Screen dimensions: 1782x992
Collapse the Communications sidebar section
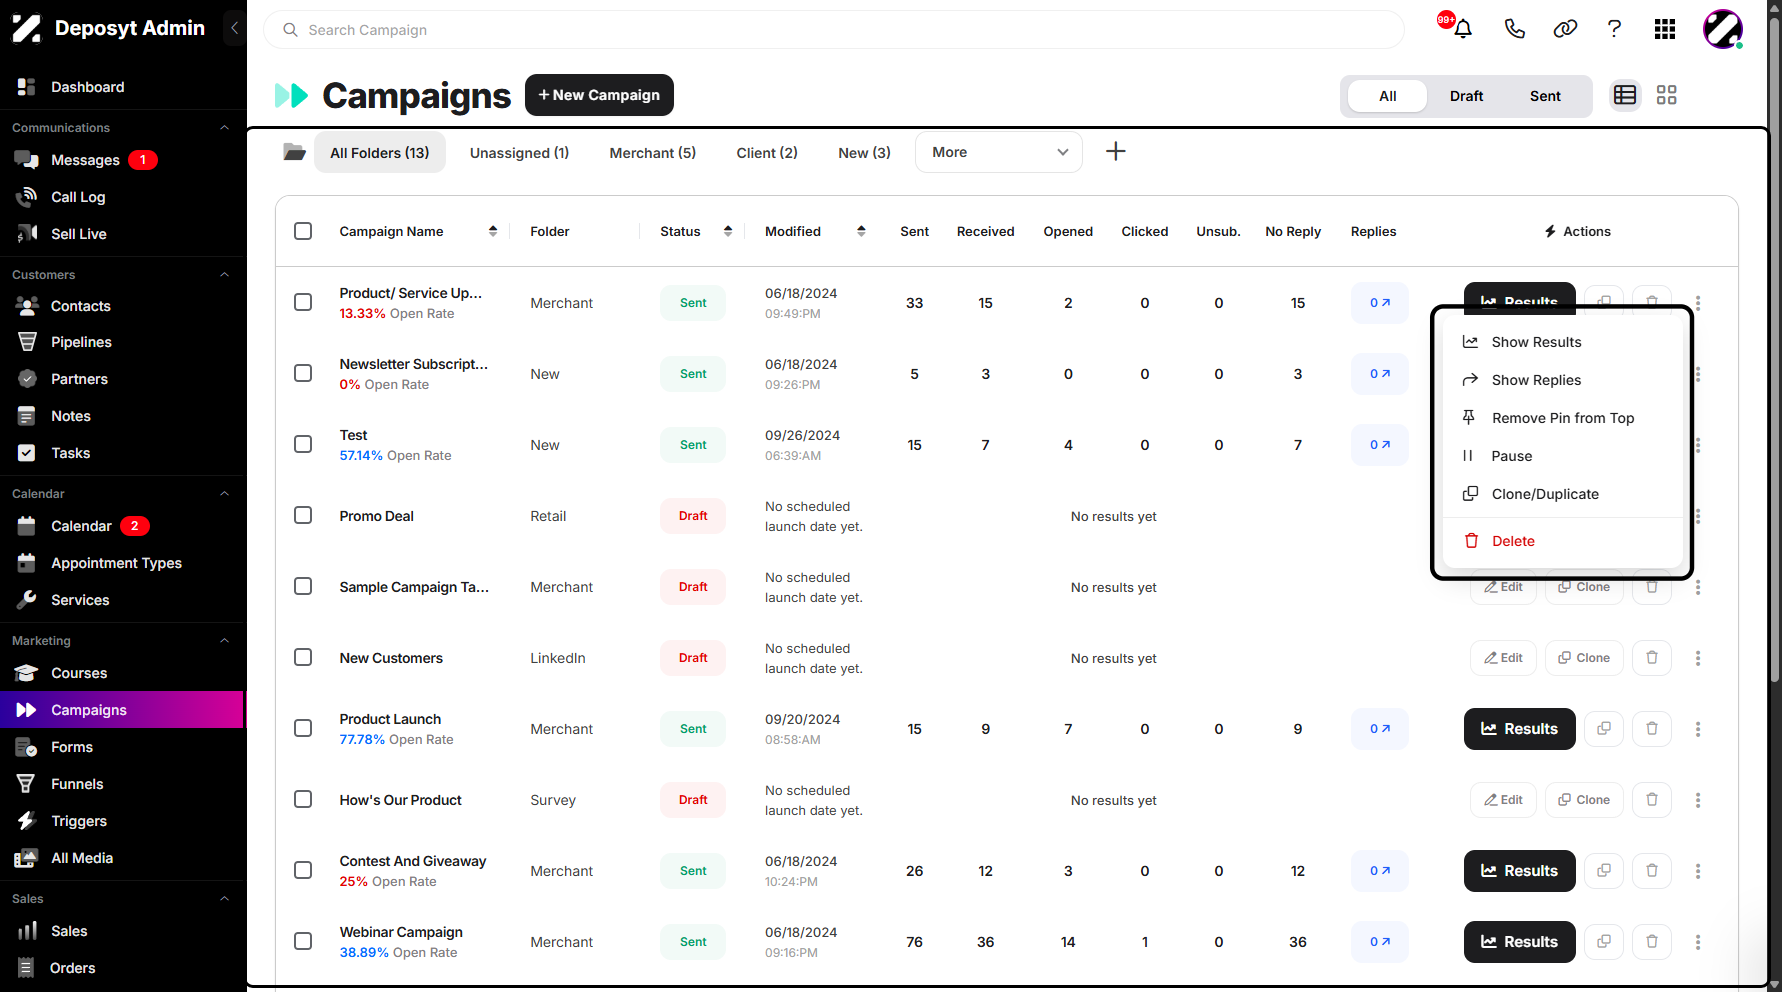[x=224, y=128]
